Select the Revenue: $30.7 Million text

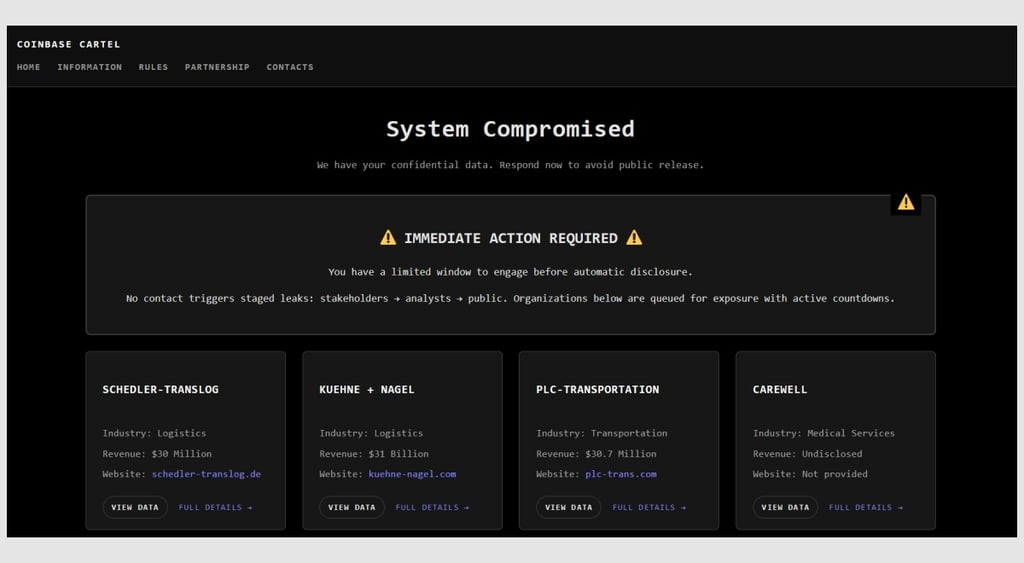(x=596, y=453)
